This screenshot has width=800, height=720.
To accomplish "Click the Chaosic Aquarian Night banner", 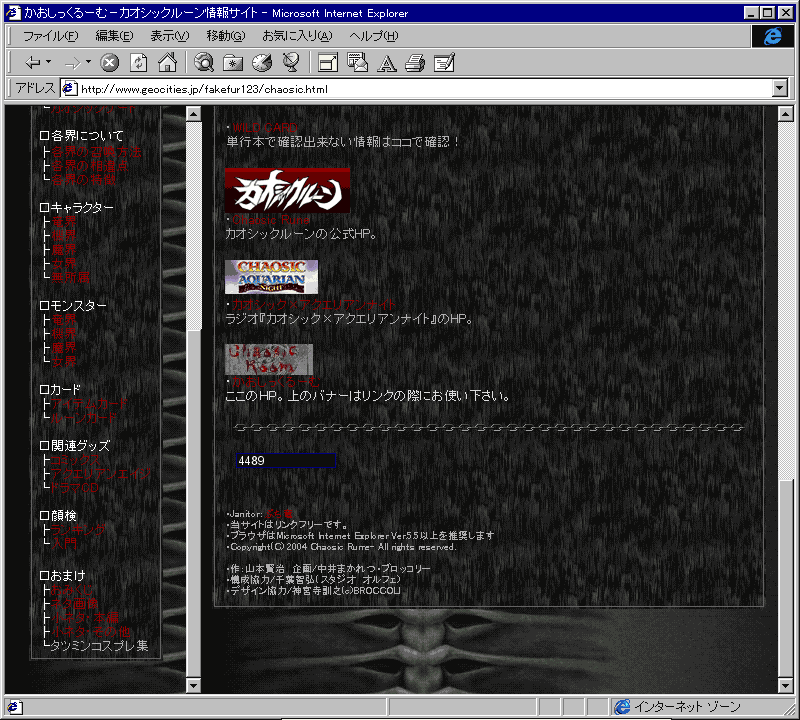I will [271, 277].
